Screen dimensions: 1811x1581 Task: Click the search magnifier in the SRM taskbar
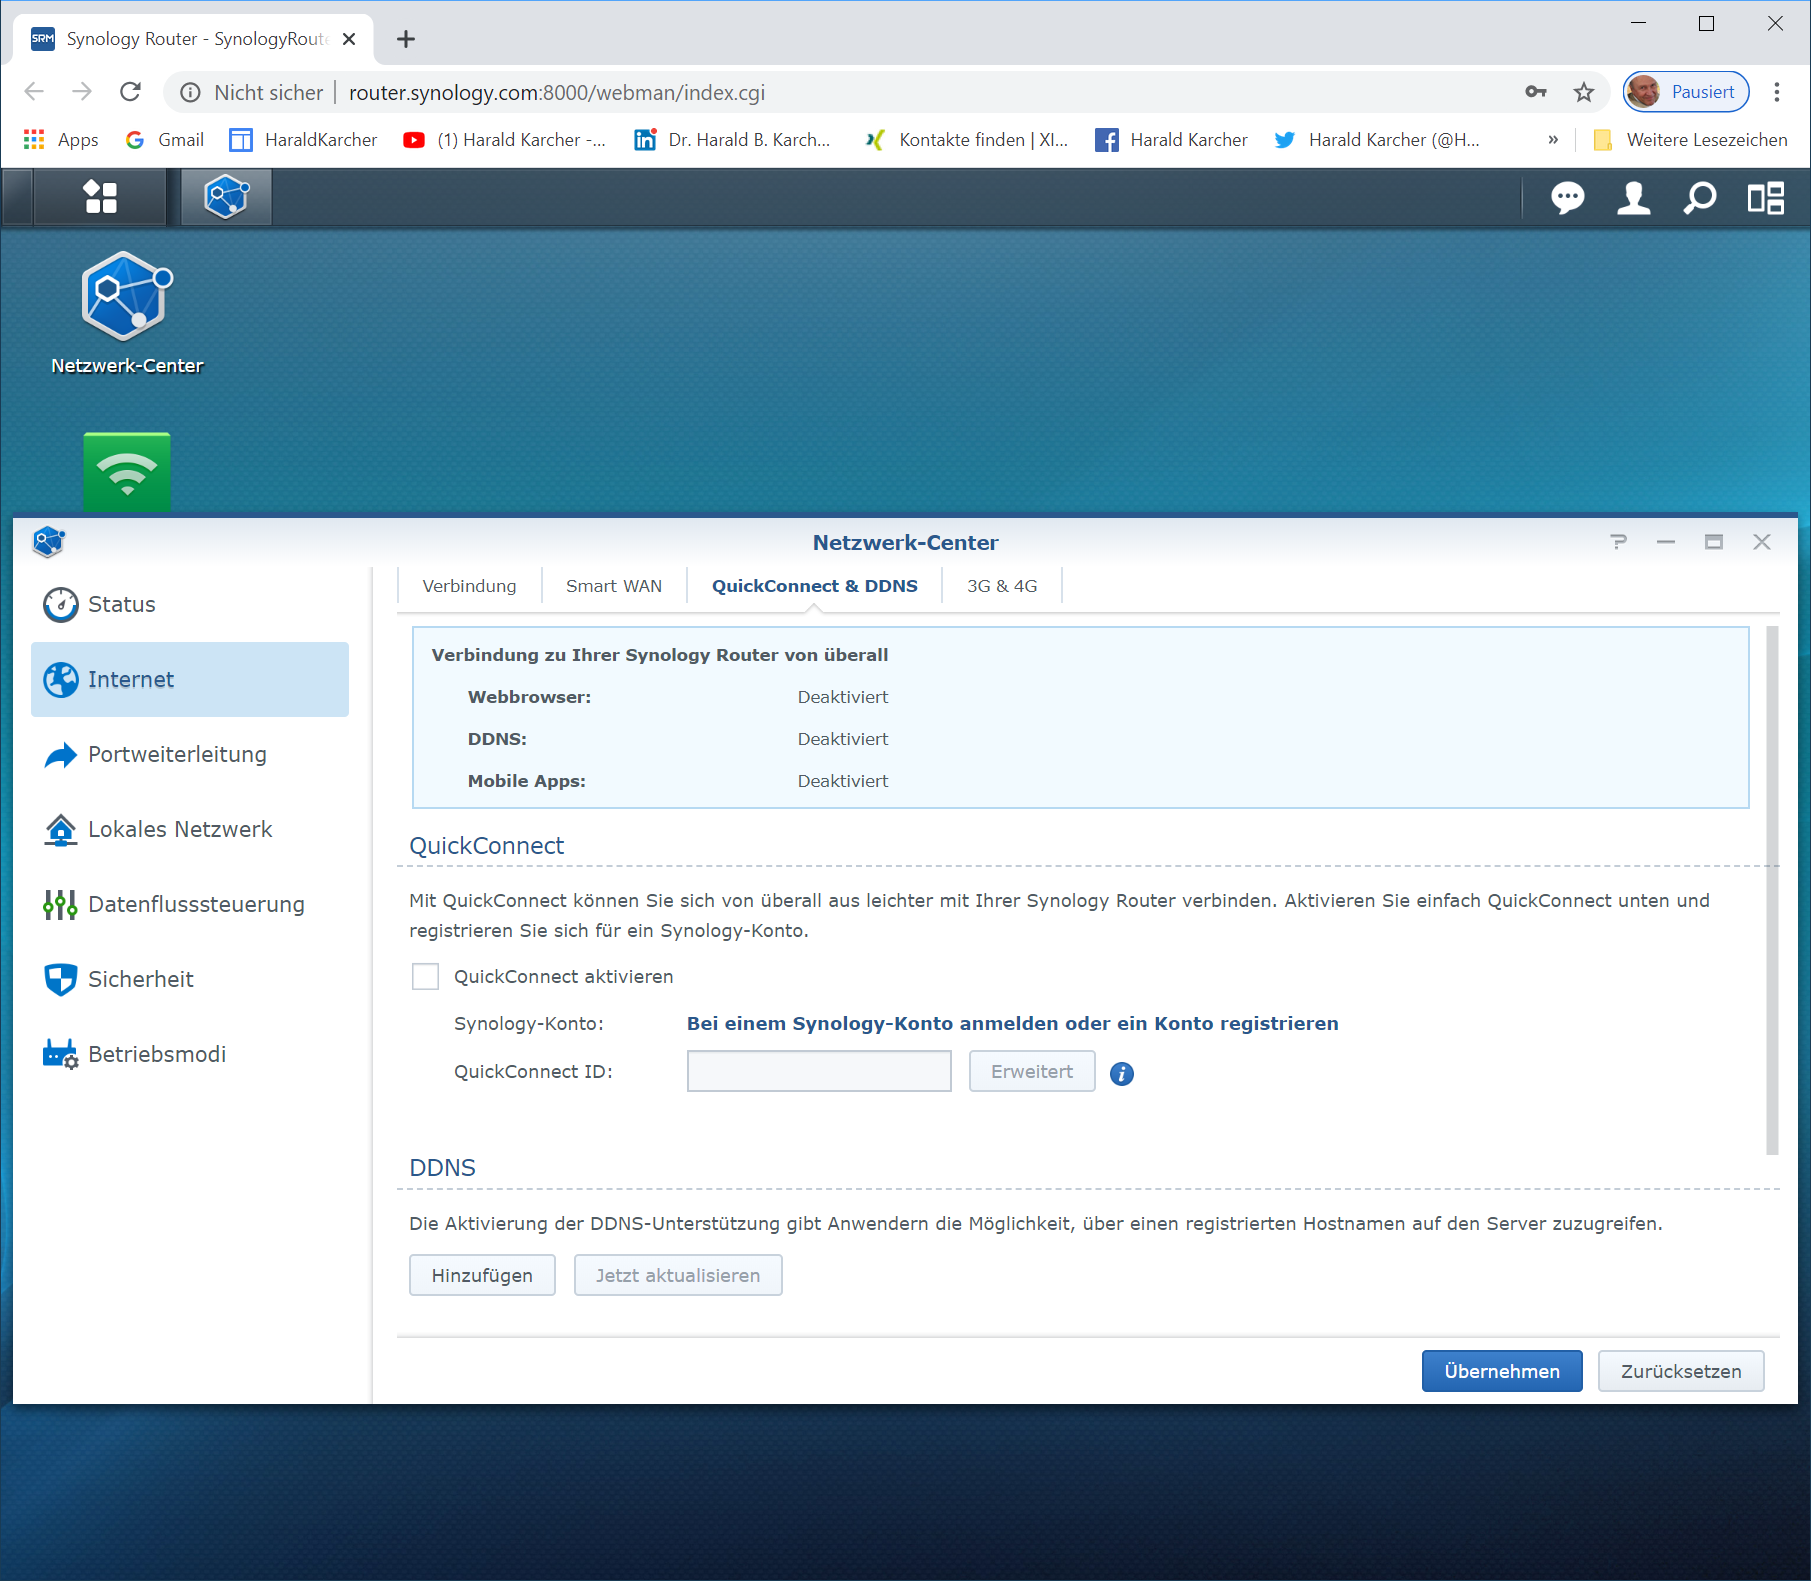coord(1699,198)
